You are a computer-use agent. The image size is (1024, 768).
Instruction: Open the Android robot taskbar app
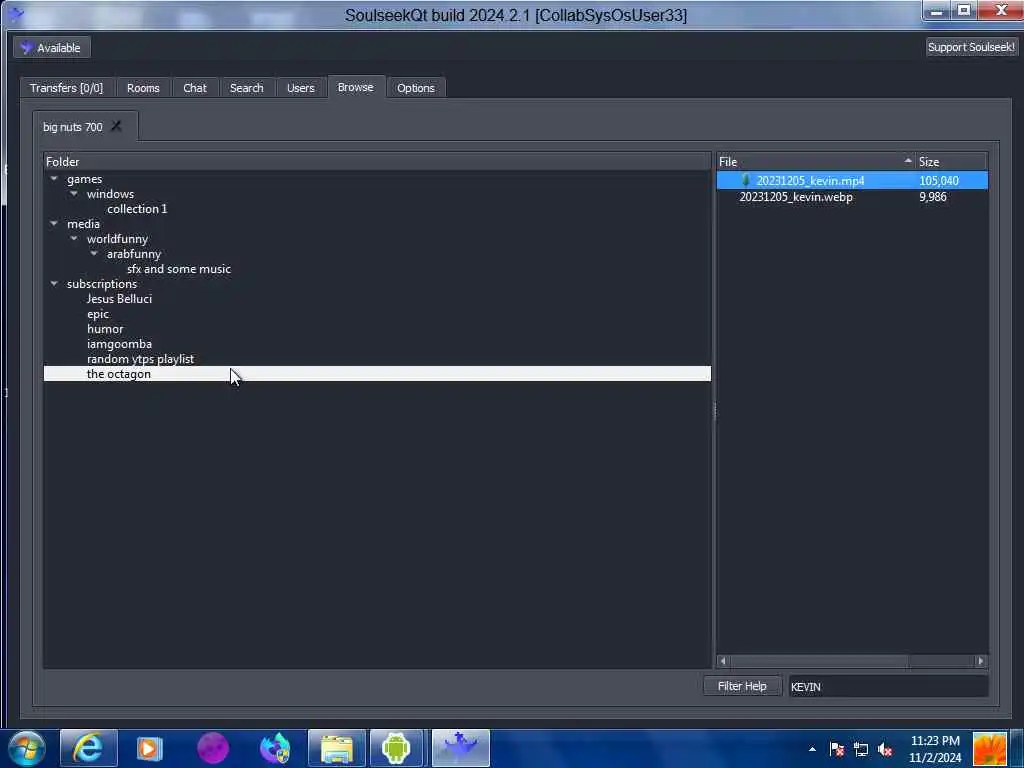click(x=396, y=748)
